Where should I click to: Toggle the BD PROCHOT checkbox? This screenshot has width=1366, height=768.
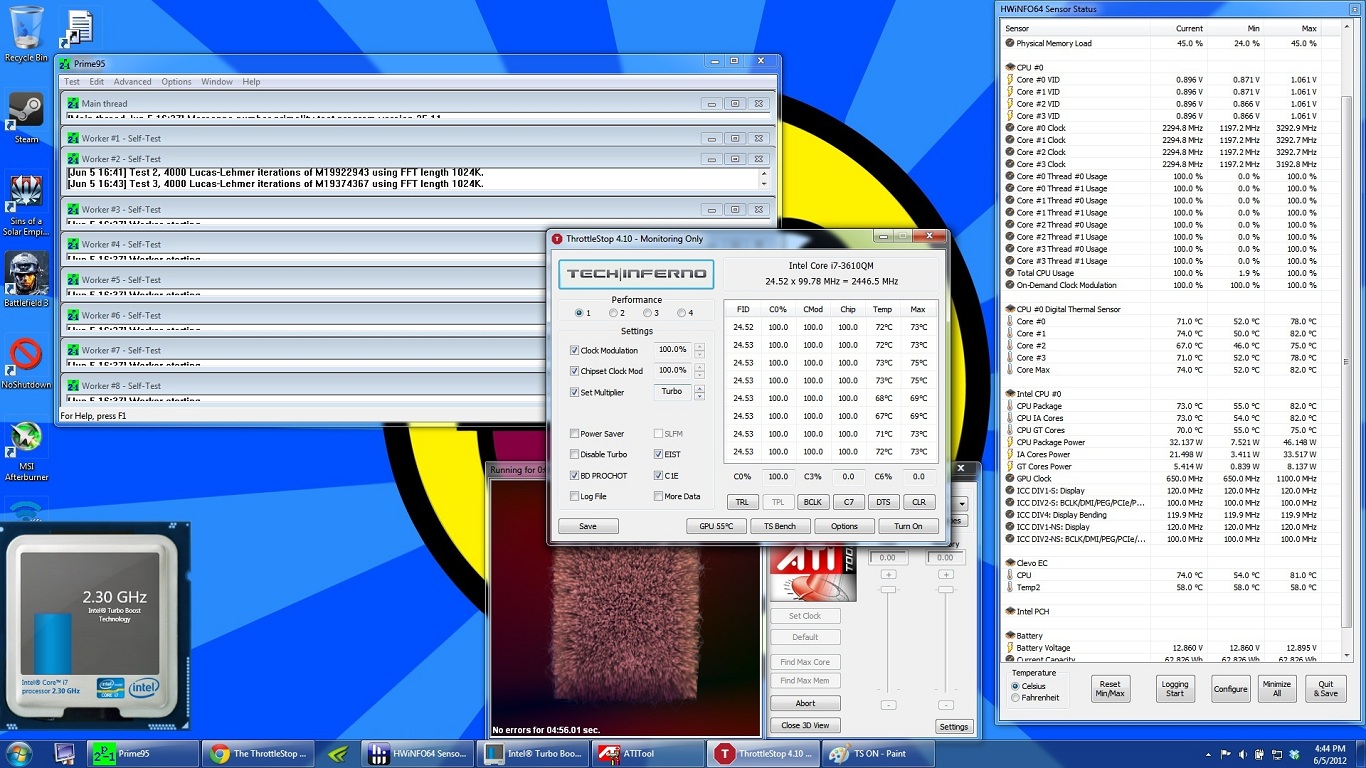pyautogui.click(x=575, y=475)
